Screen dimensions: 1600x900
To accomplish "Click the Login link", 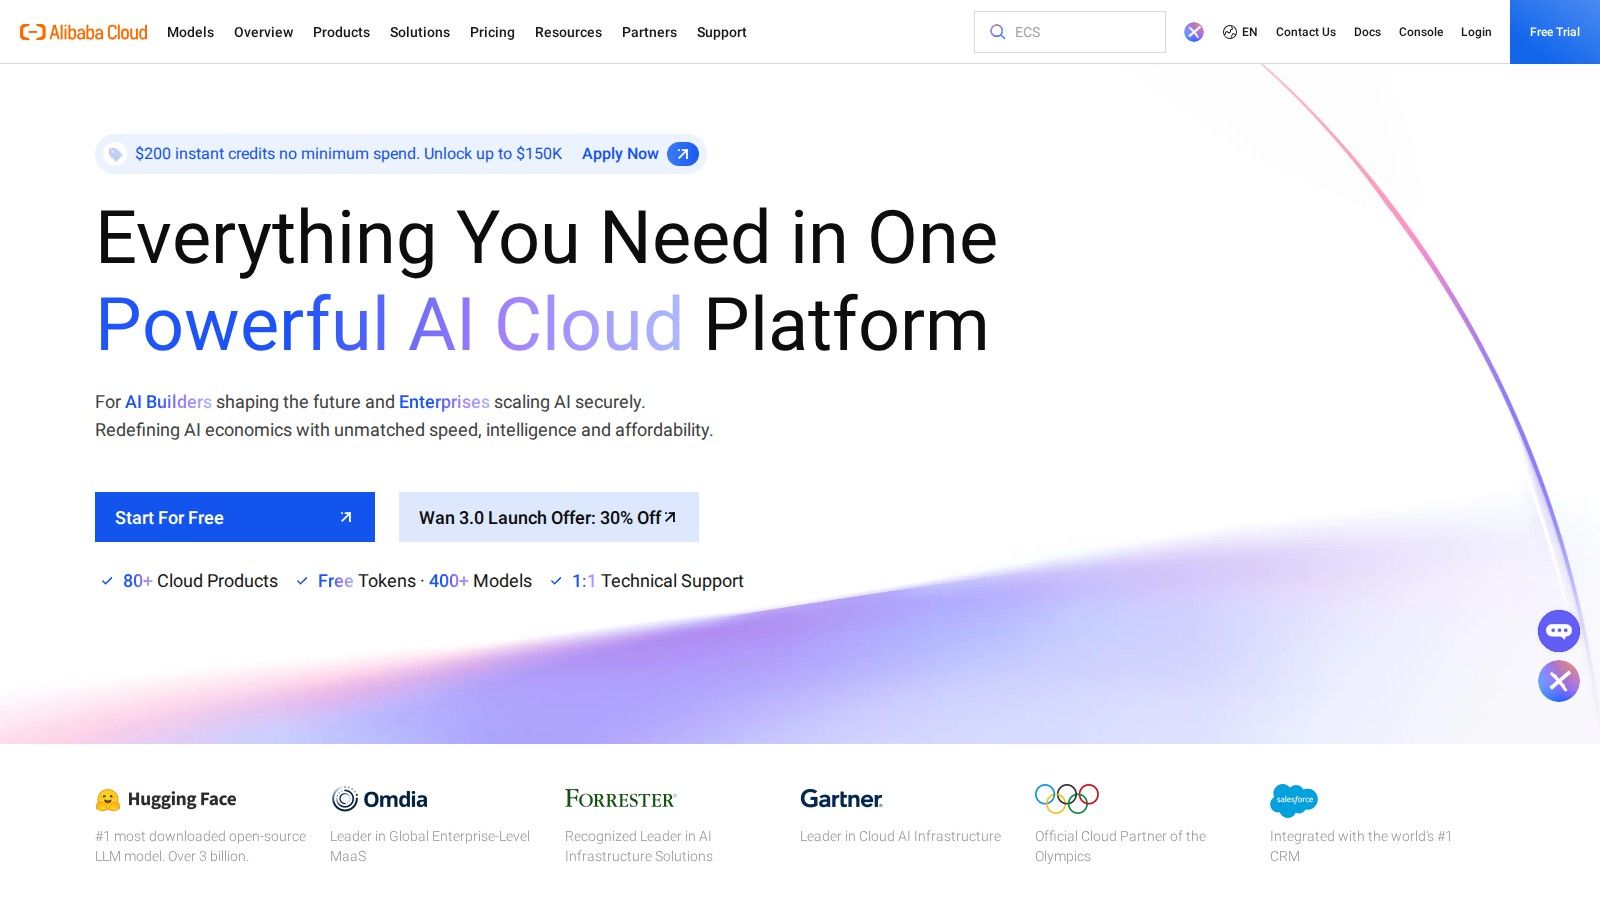I will click(1476, 32).
